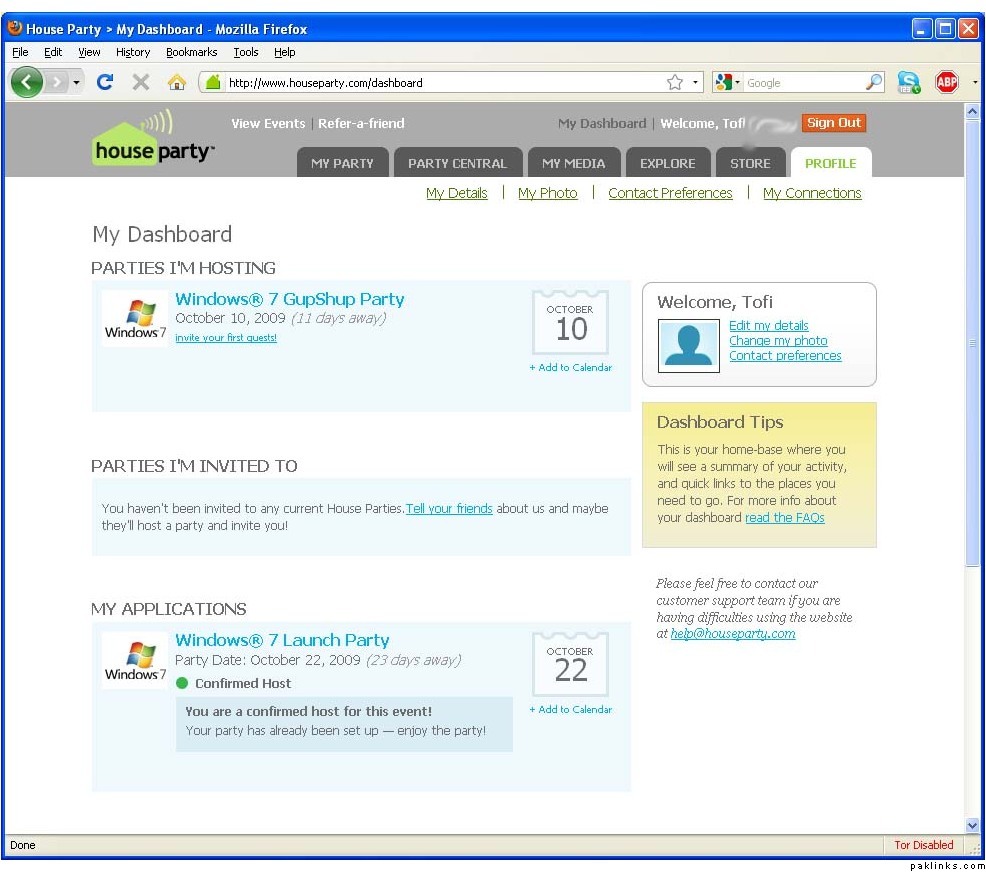The width and height of the screenshot is (986, 872).
Task: Click the profile avatar thumbnail
Action: pos(689,345)
